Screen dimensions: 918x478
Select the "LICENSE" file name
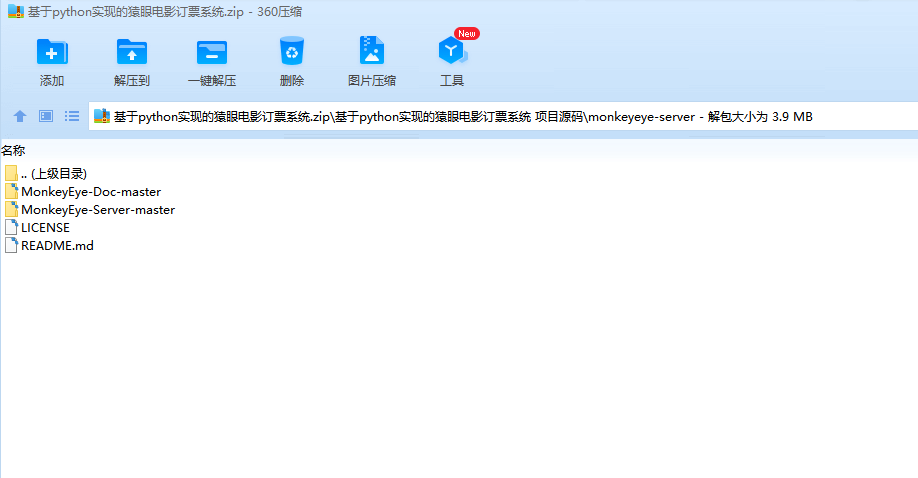(45, 227)
